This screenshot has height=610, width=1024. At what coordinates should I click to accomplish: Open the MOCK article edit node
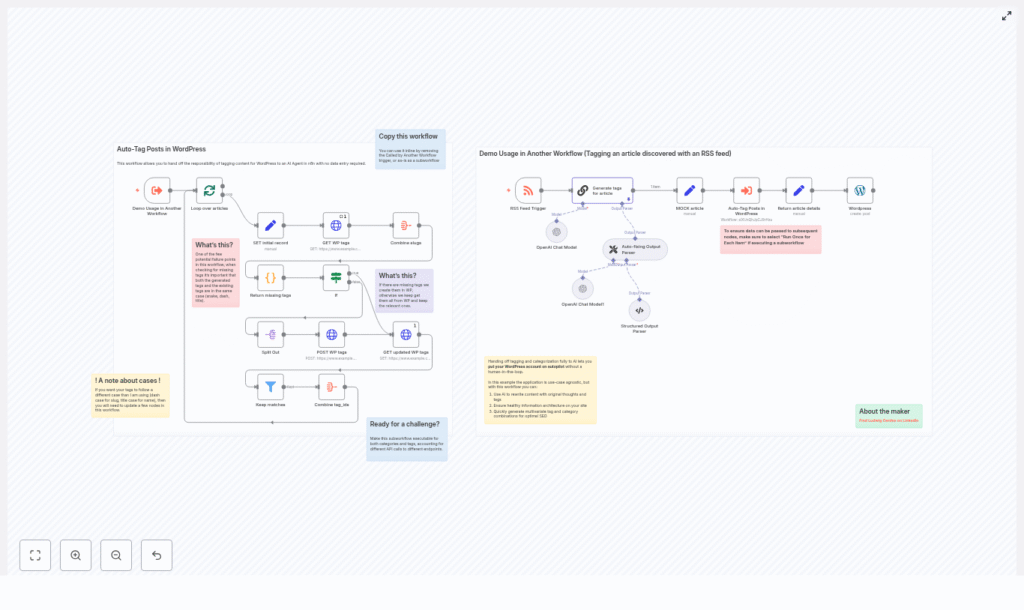point(689,190)
